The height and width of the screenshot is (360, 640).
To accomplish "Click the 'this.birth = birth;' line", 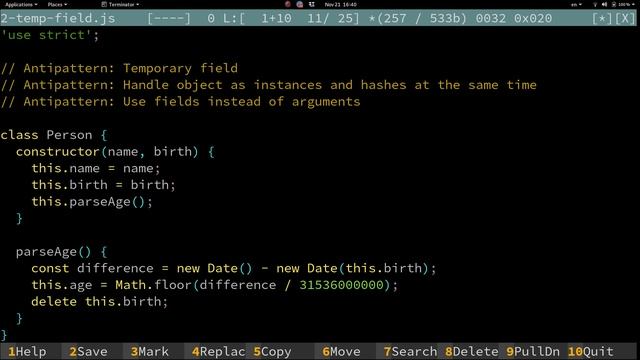I will (104, 185).
